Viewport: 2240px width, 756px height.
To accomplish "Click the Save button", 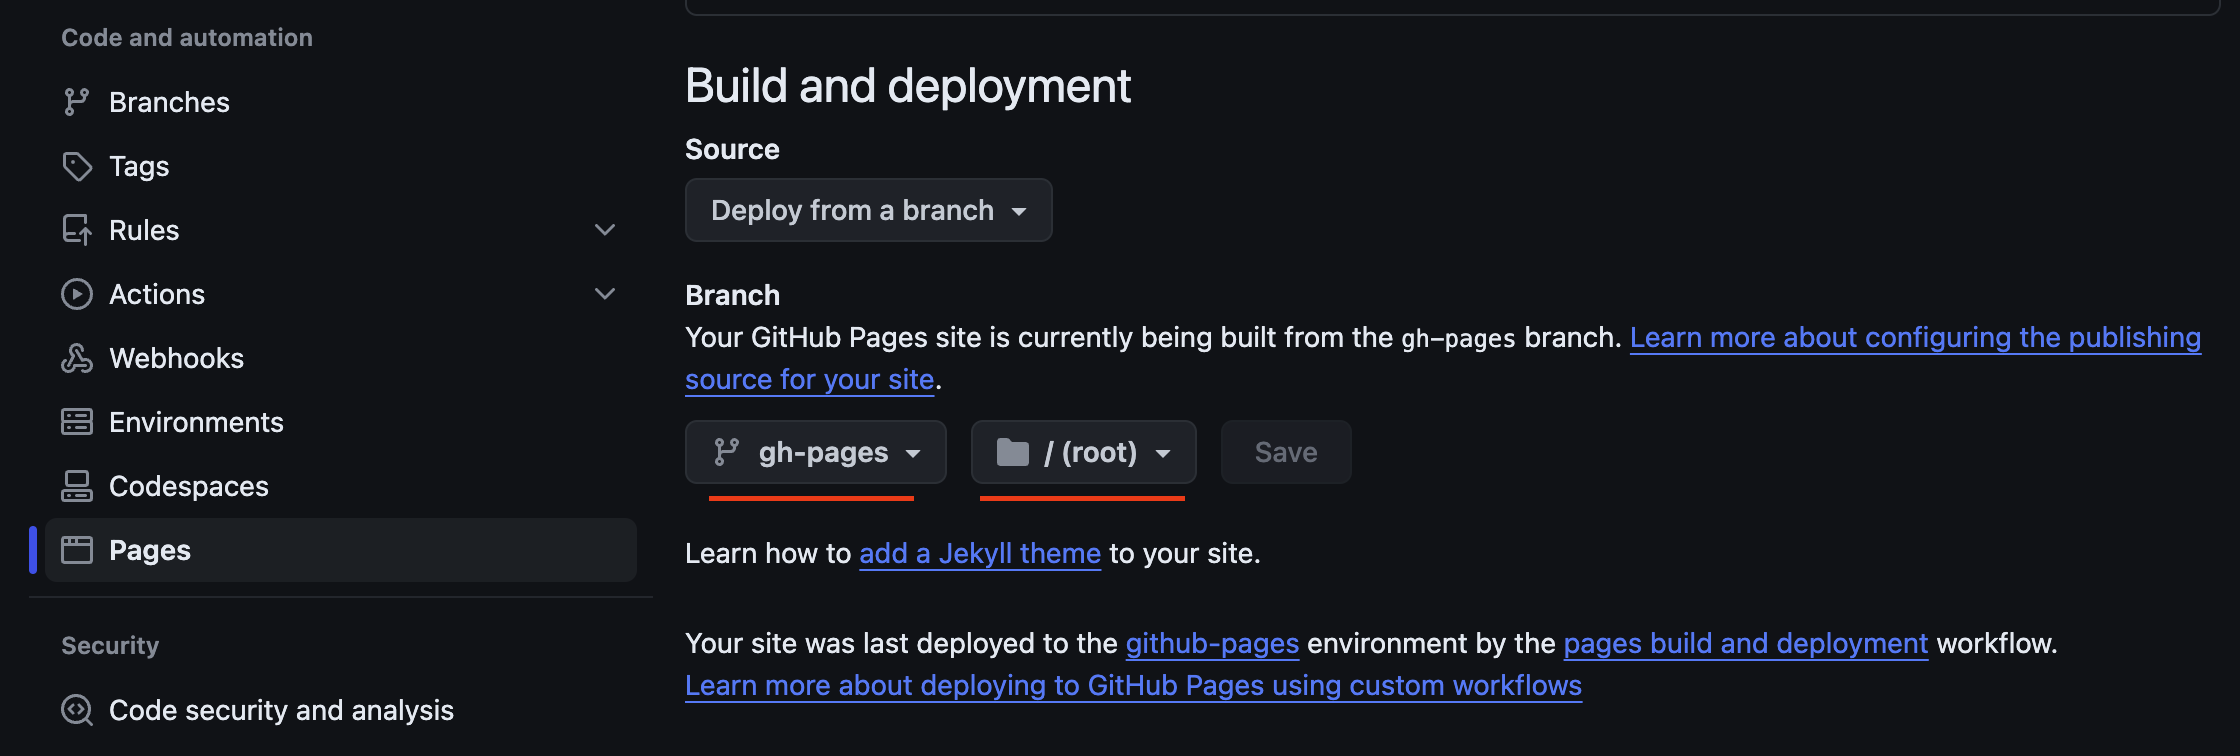I will pos(1286,452).
